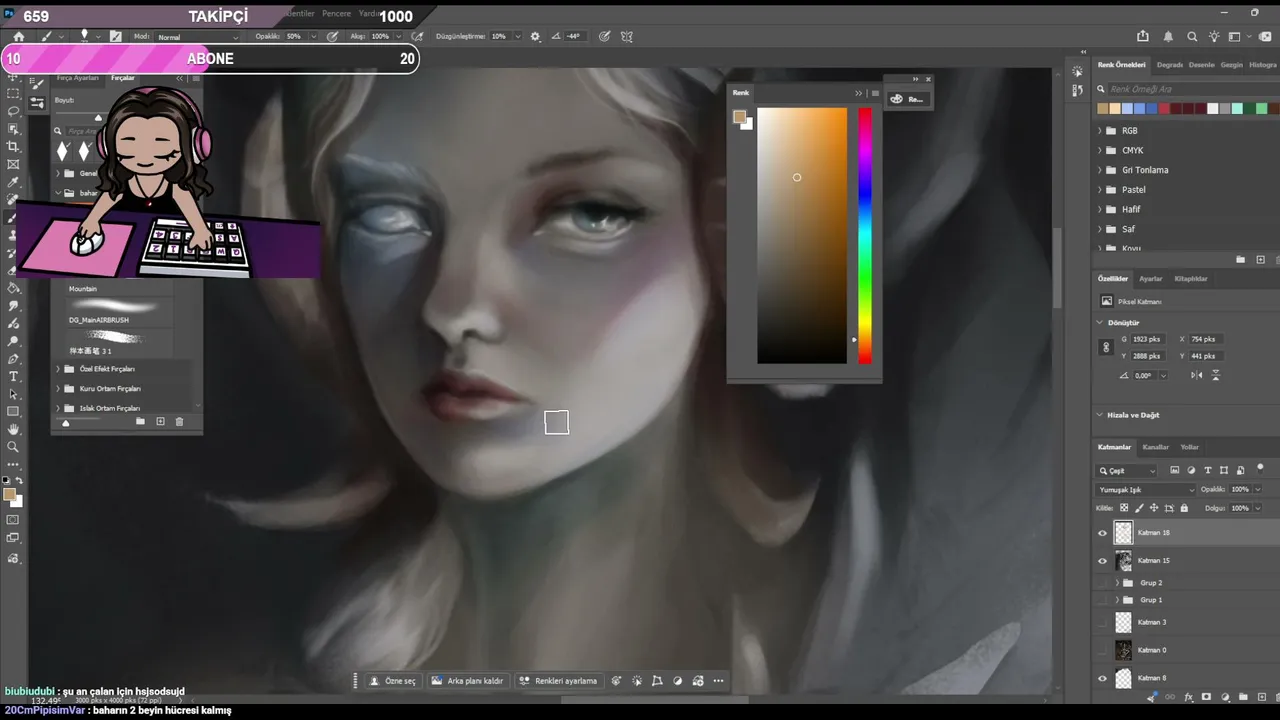
Task: Select the Pen tool
Action: [x=13, y=359]
